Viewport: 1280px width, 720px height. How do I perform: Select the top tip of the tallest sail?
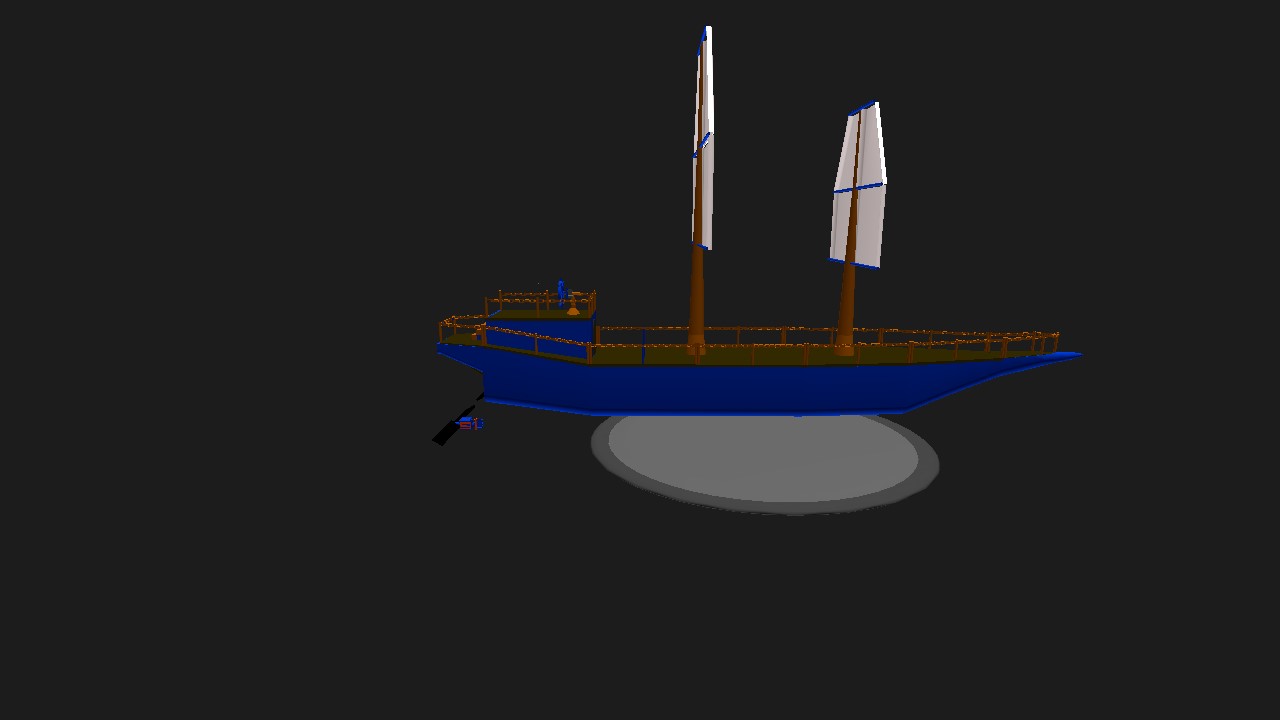pos(708,30)
